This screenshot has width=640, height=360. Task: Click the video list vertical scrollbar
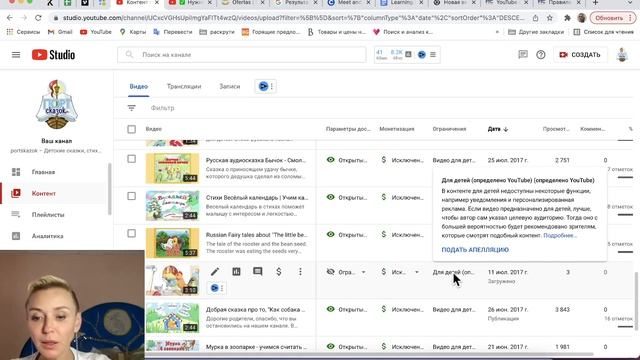coord(635,300)
